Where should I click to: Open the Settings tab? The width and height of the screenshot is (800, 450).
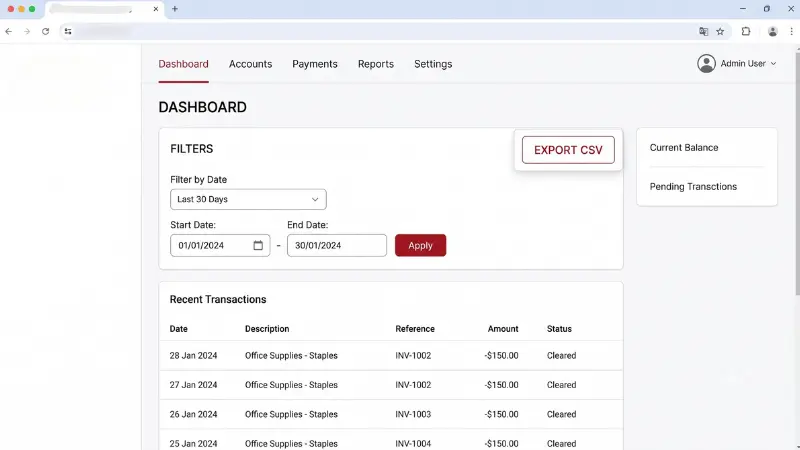pos(433,64)
